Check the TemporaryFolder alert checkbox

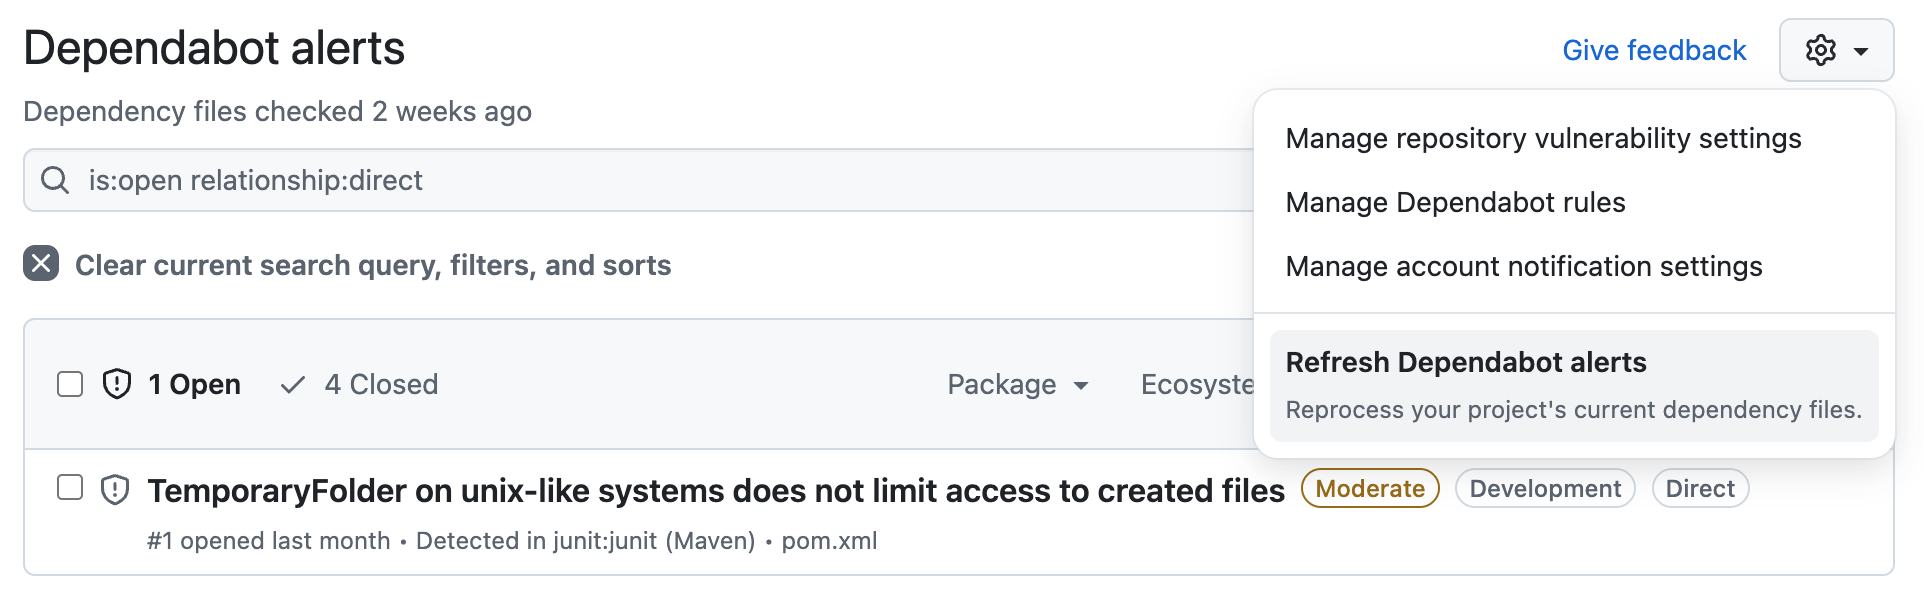click(70, 488)
